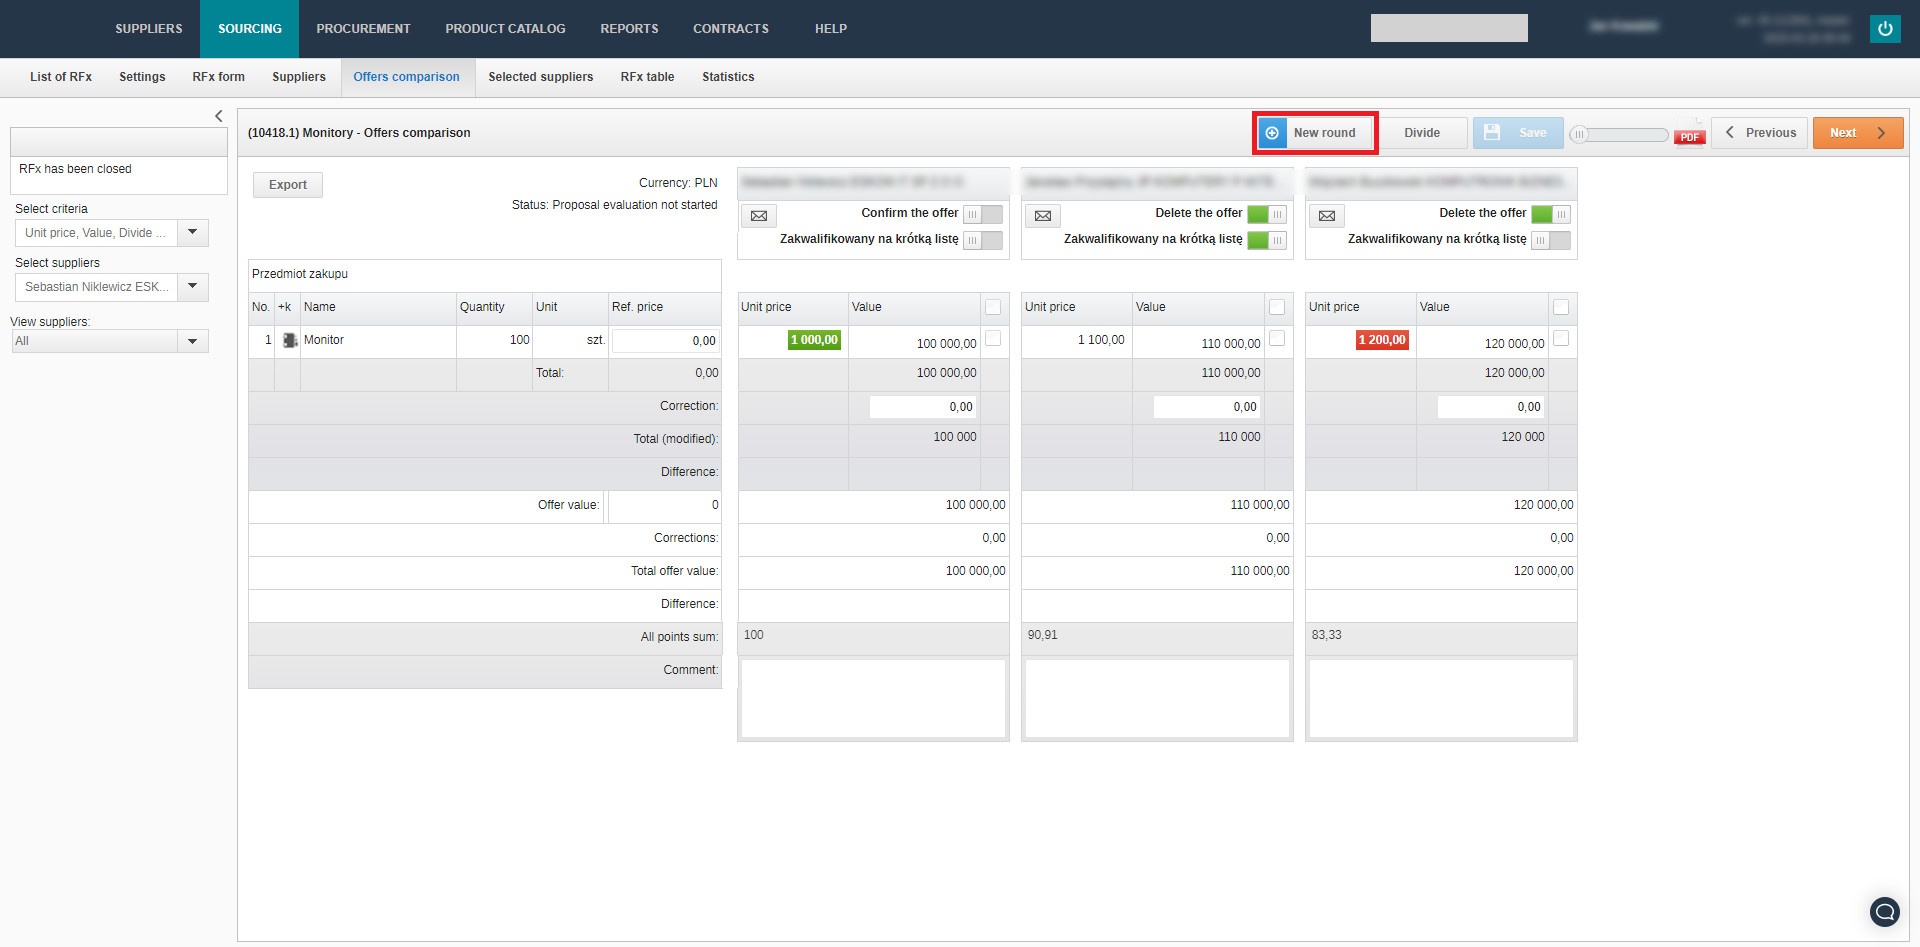Check Monitor row checkbox for first supplier
Screen dimensions: 1920x947
pyautogui.click(x=993, y=339)
